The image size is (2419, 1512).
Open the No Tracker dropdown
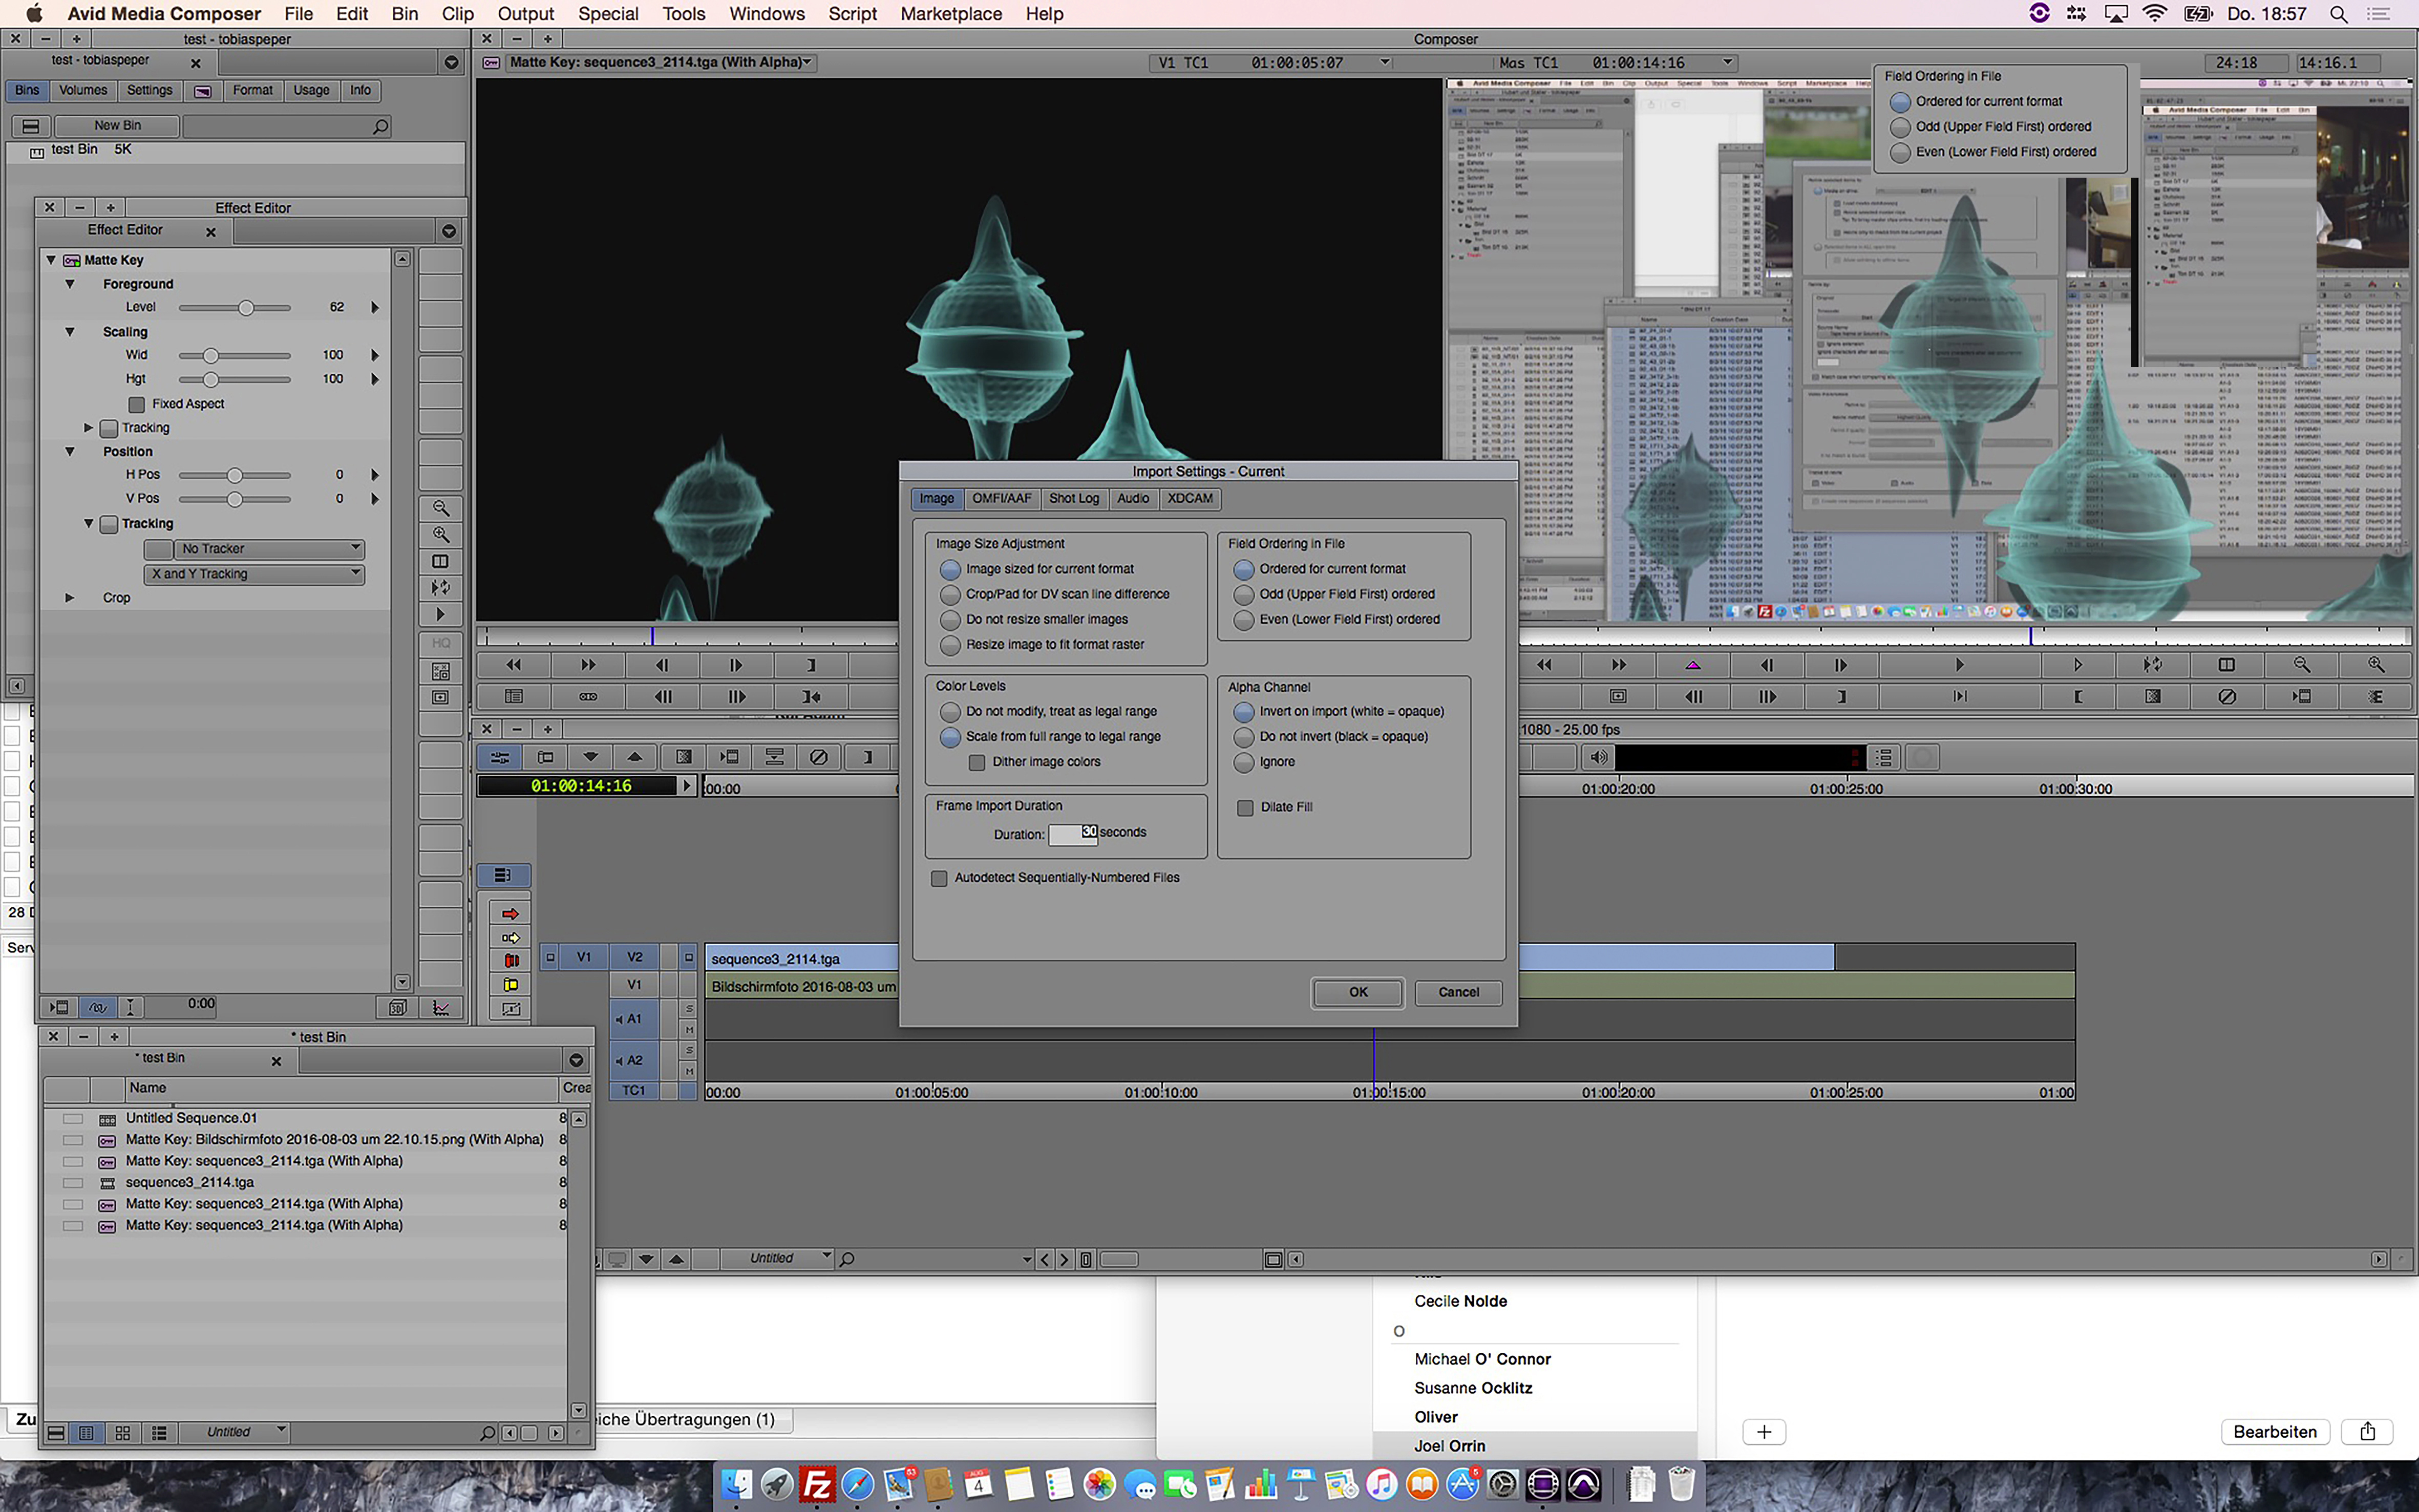pyautogui.click(x=269, y=549)
